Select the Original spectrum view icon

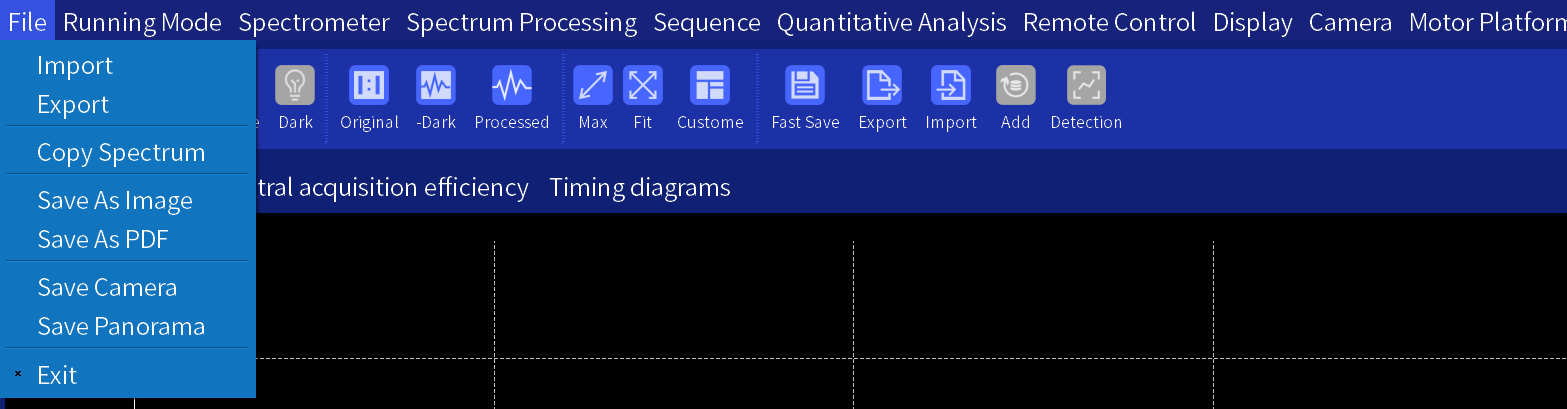tap(369, 86)
